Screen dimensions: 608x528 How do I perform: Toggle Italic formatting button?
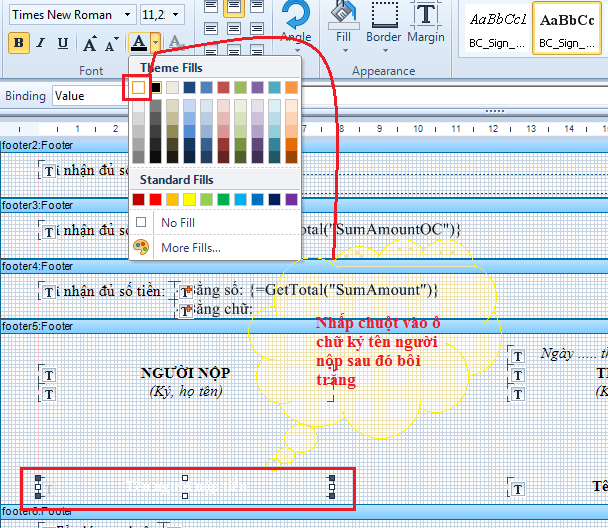click(40, 43)
